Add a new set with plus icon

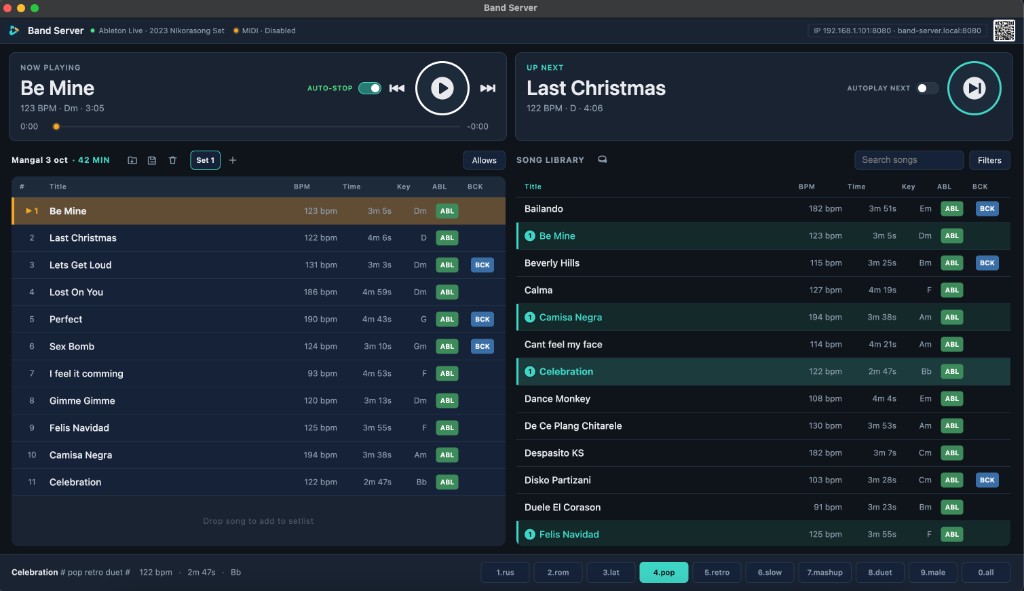(232, 160)
